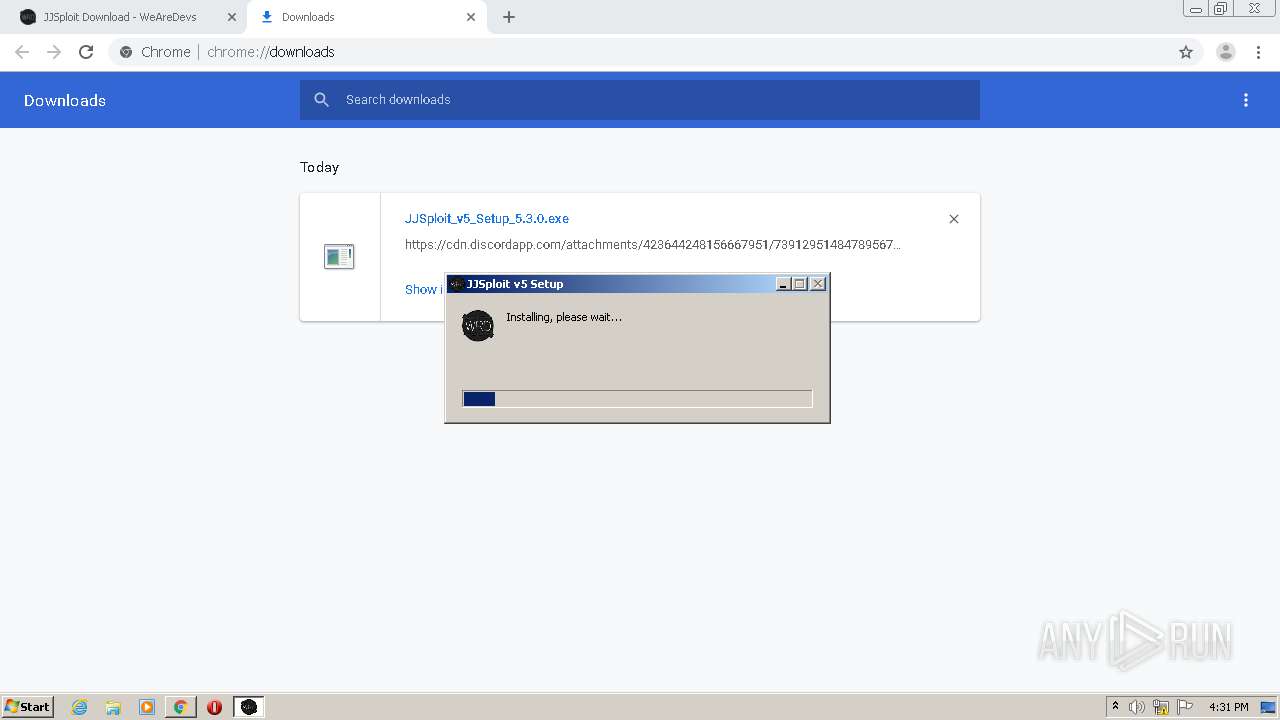Show hidden system tray icons
This screenshot has width=1280, height=720.
tap(1115, 707)
